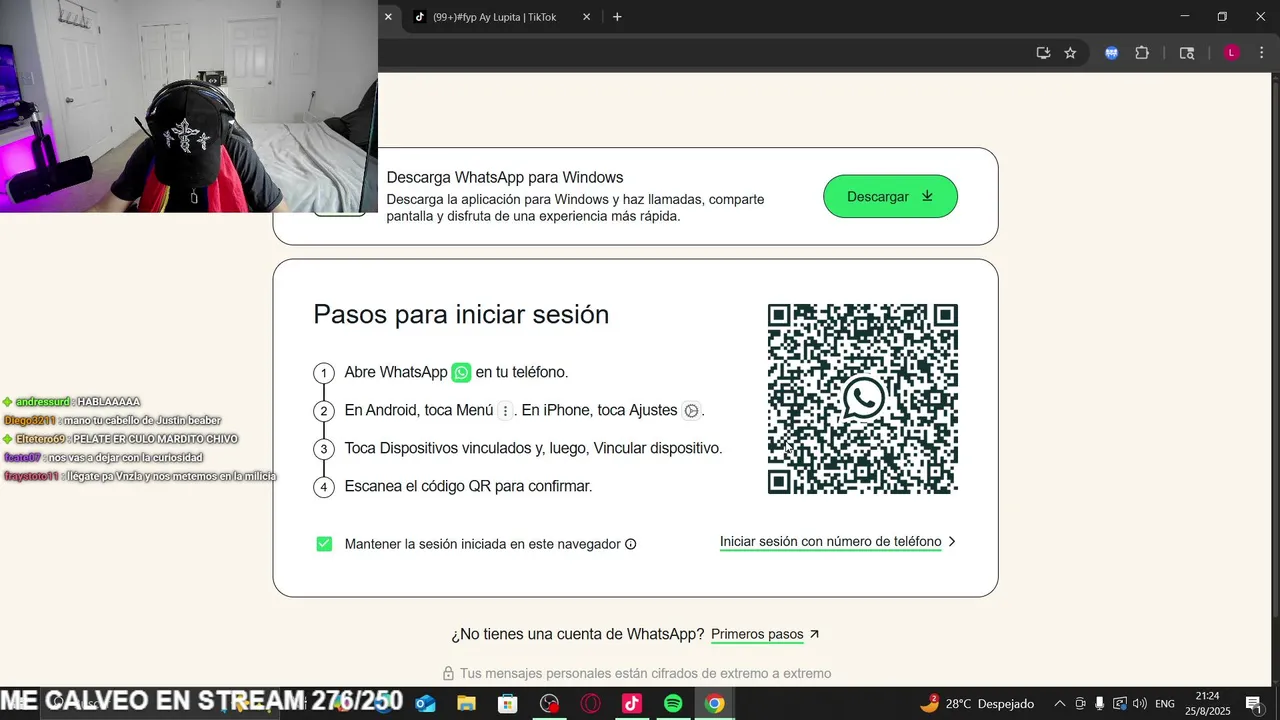Open the Chrome profile avatar L
The height and width of the screenshot is (720, 1280).
coord(1232,53)
